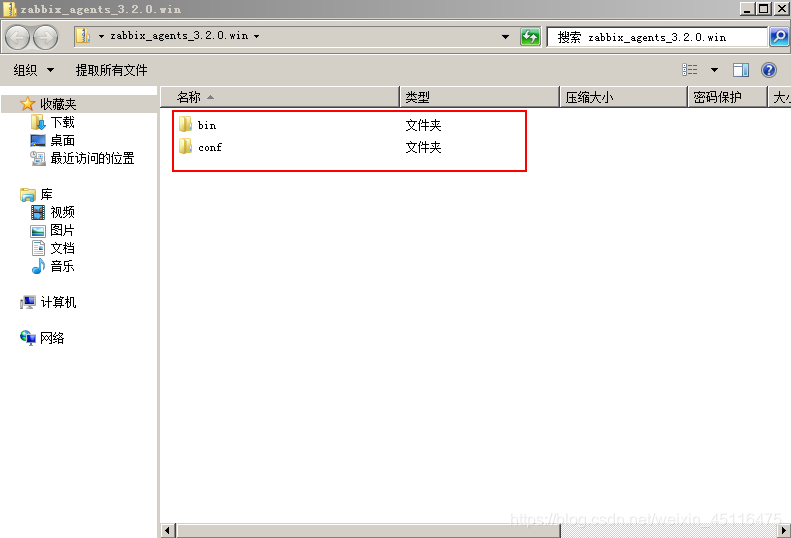Screen dimensions: 791x538
Task: Open dropdown arrow after zabbix_agents_3.2.0.win path
Action: tap(257, 36)
